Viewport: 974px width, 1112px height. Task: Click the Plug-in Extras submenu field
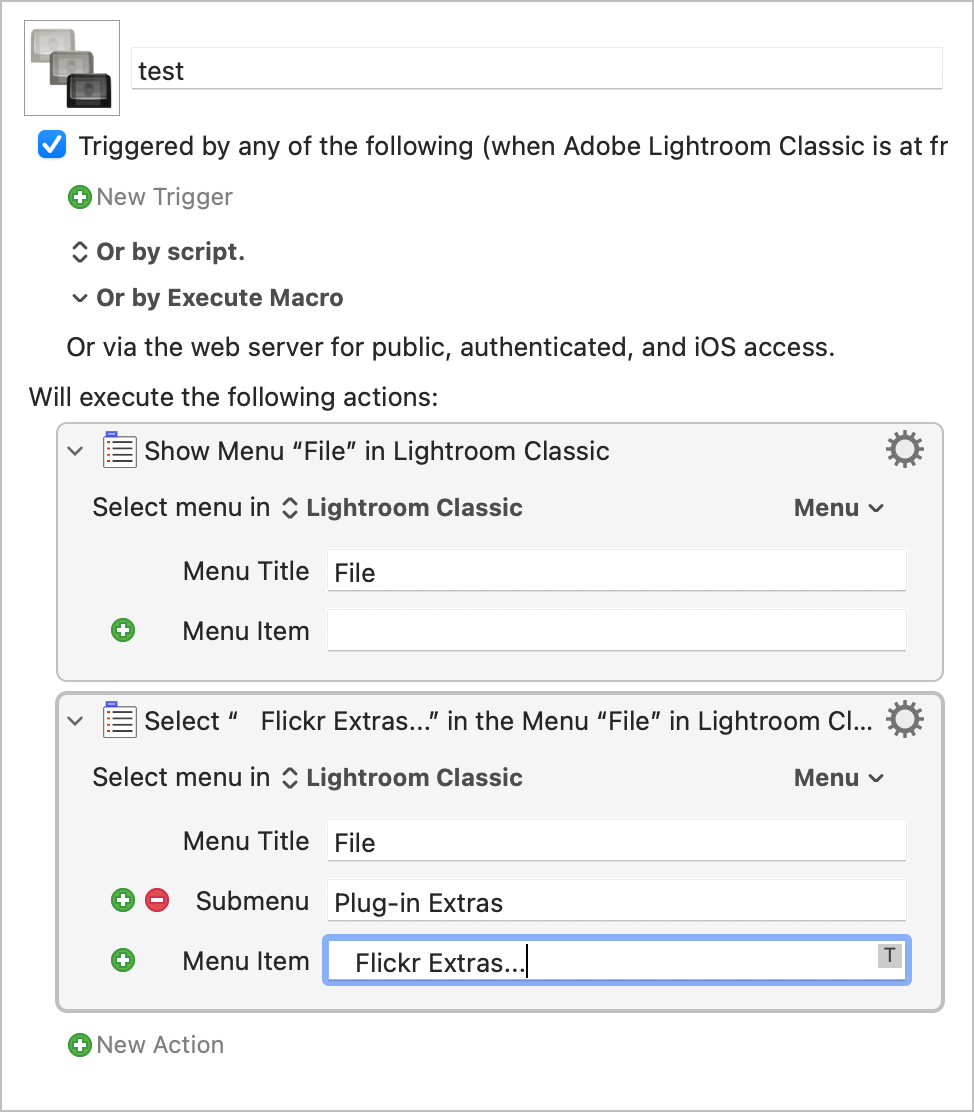pyautogui.click(x=616, y=901)
